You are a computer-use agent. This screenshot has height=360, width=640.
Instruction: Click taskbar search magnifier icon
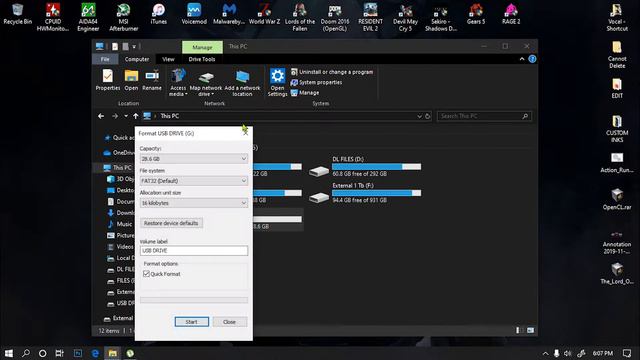[26, 353]
